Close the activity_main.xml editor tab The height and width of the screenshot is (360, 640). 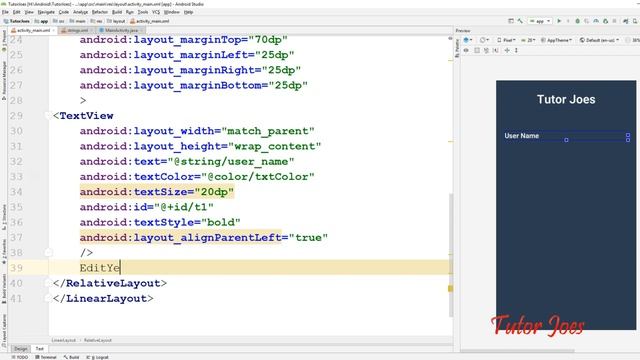[53, 30]
